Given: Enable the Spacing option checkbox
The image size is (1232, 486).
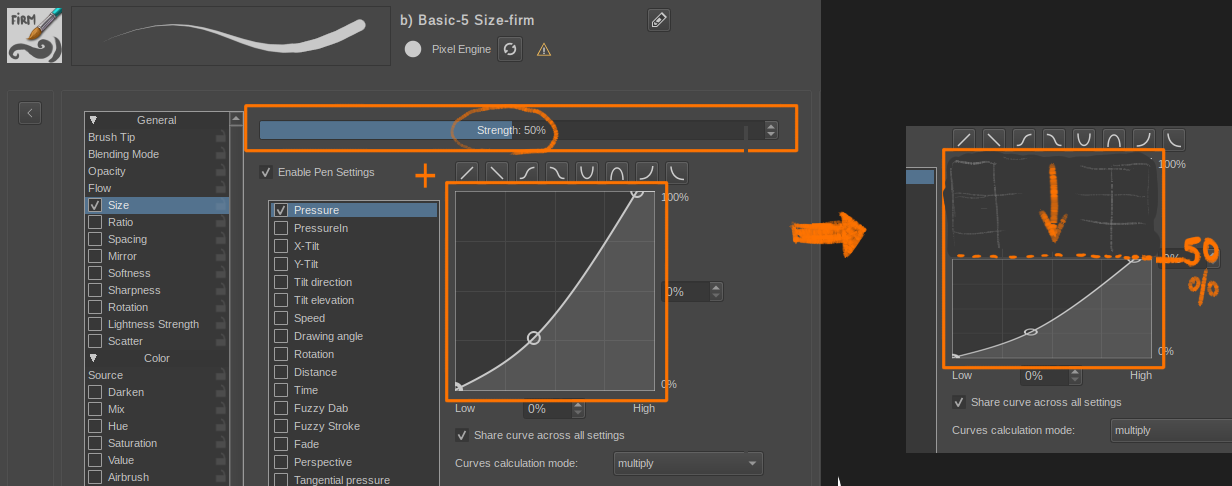Looking at the screenshot, I should 95,239.
